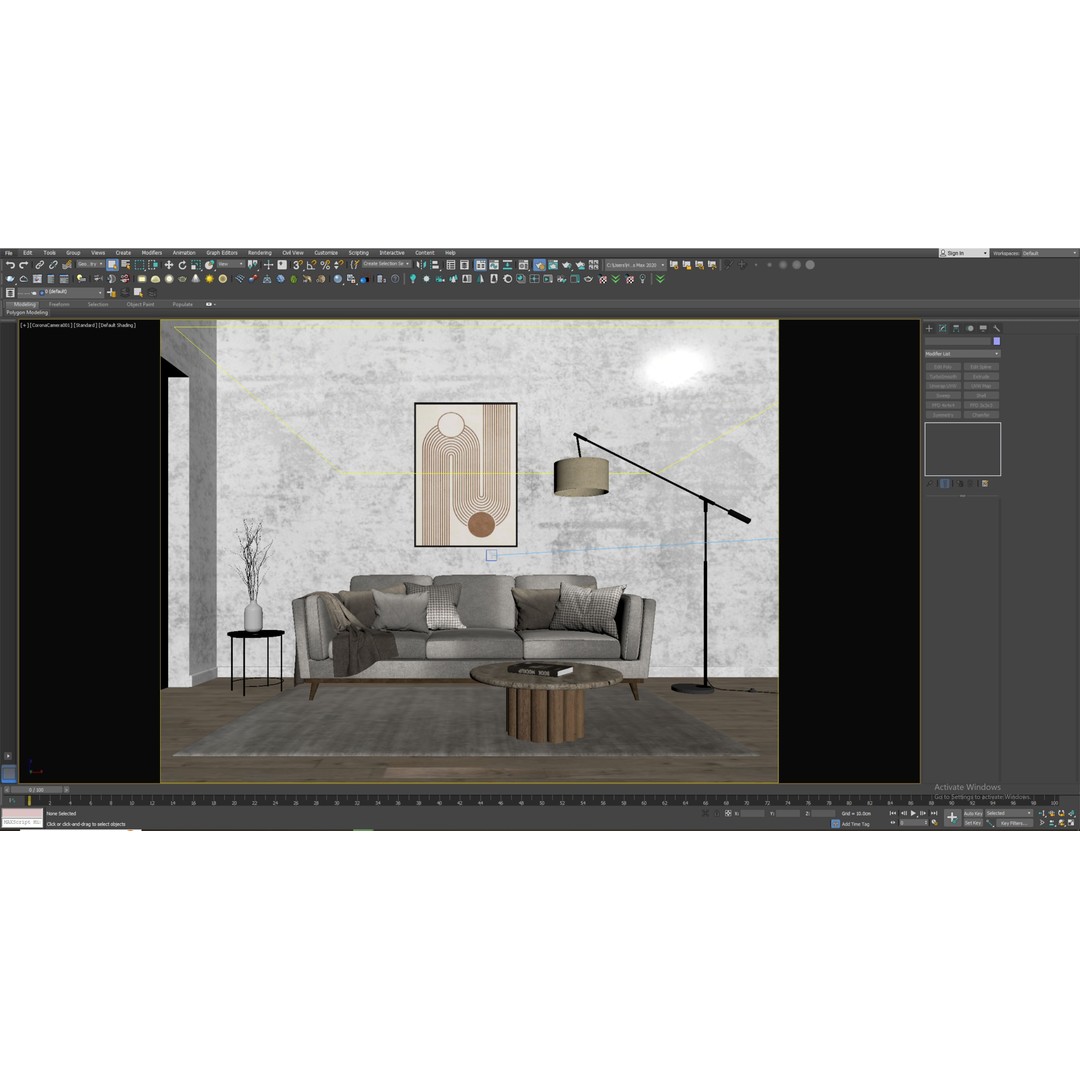Go to the start frame
Image resolution: width=1080 pixels, height=1080 pixels.
coord(893,813)
